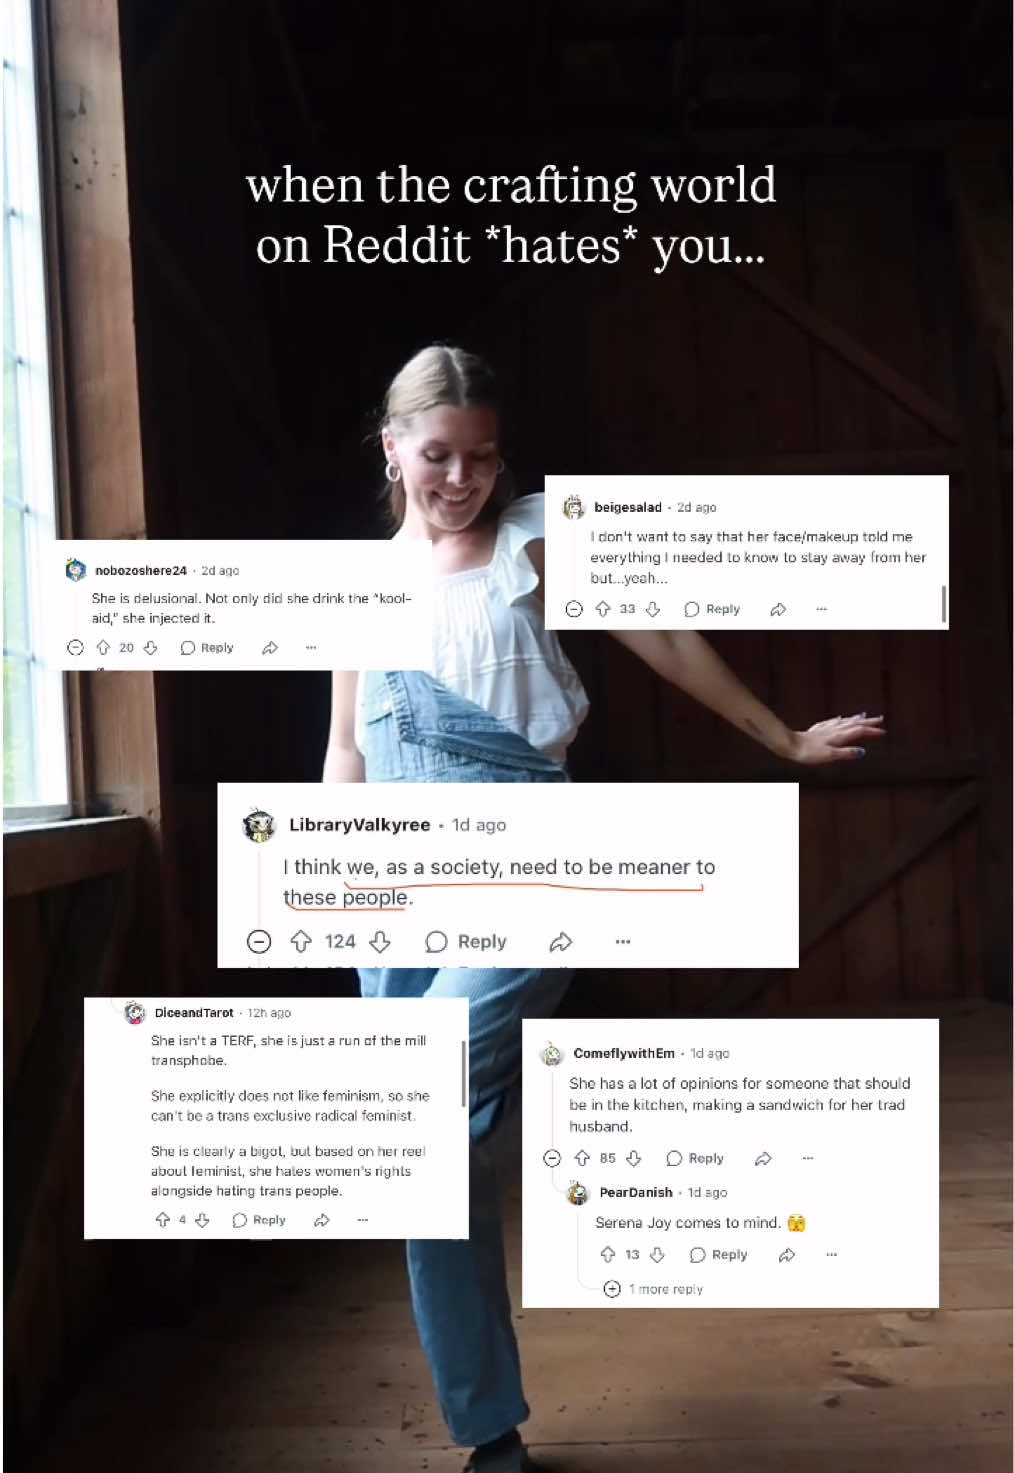Share the ComeflywithEm comment
Image resolution: width=1014 pixels, height=1473 pixels.
point(763,1158)
